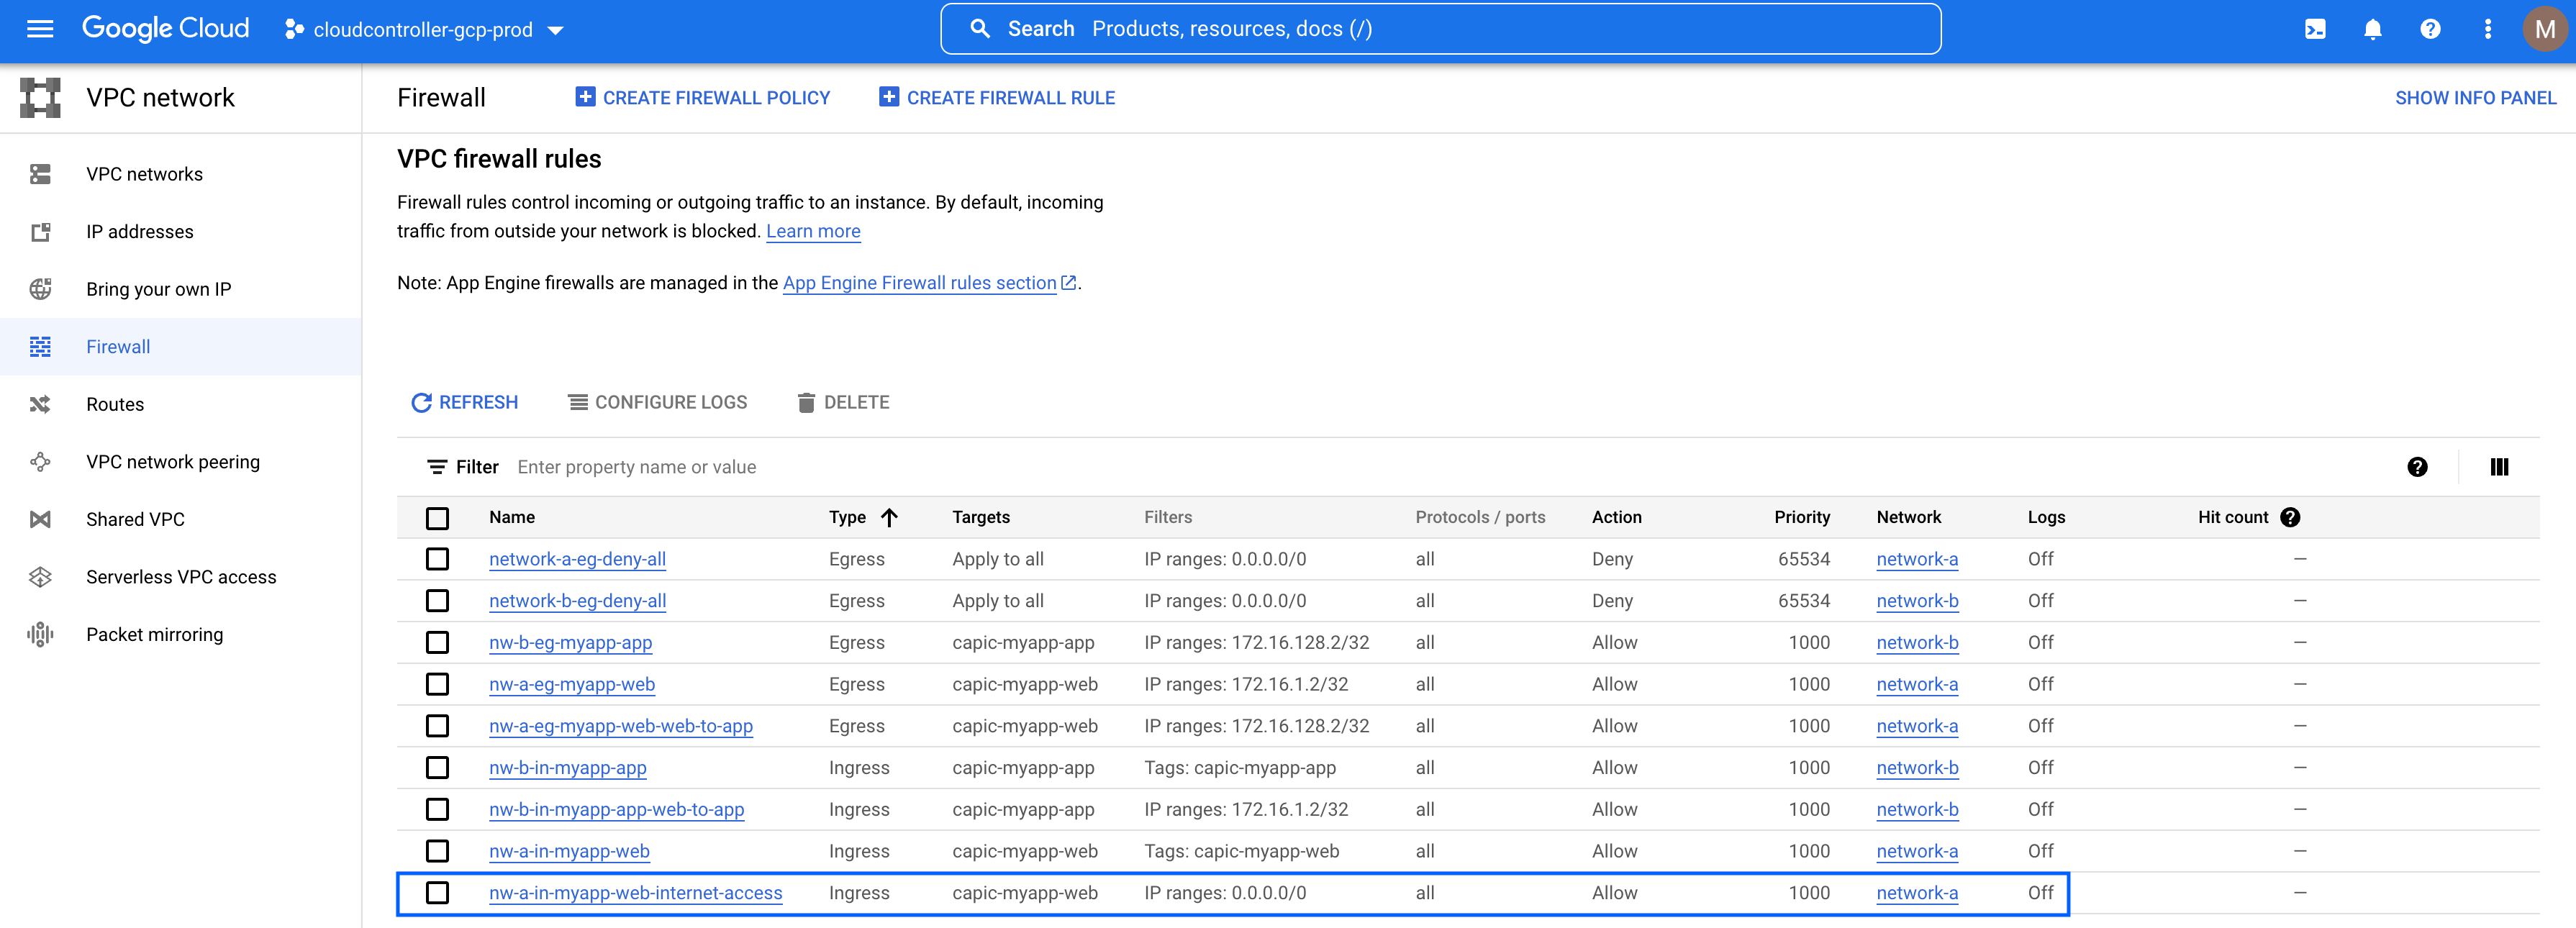Focus the Filter property input field

[900, 467]
